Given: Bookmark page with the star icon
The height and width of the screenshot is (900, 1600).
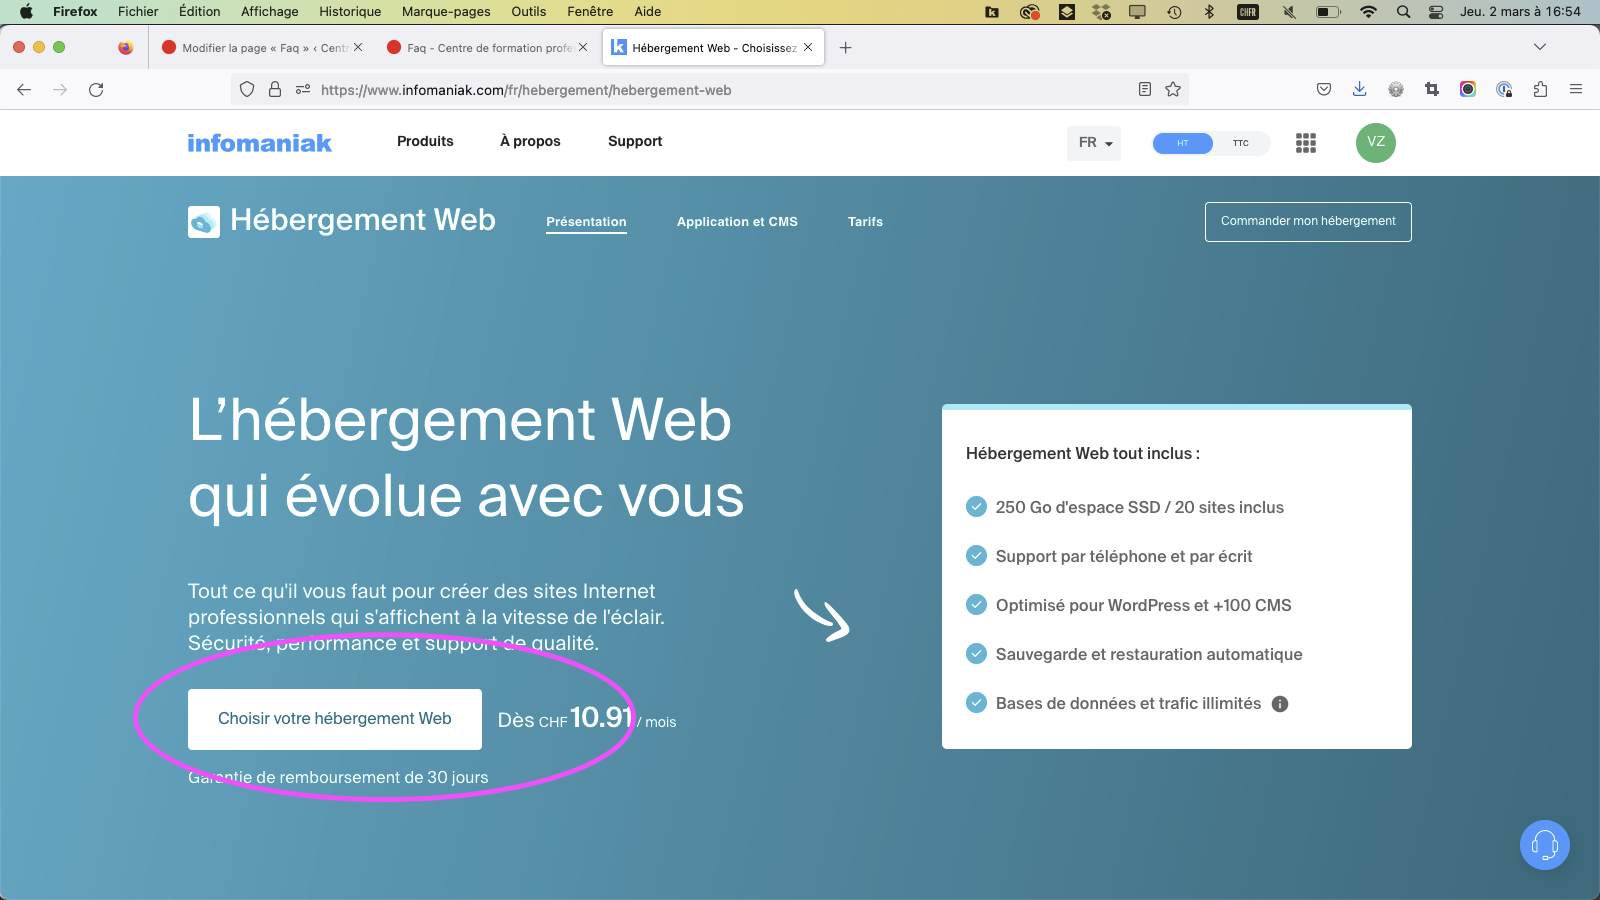Looking at the screenshot, I should (x=1173, y=90).
